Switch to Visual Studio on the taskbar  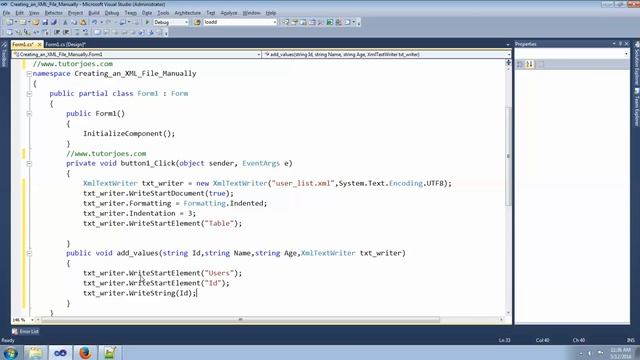click(60, 353)
